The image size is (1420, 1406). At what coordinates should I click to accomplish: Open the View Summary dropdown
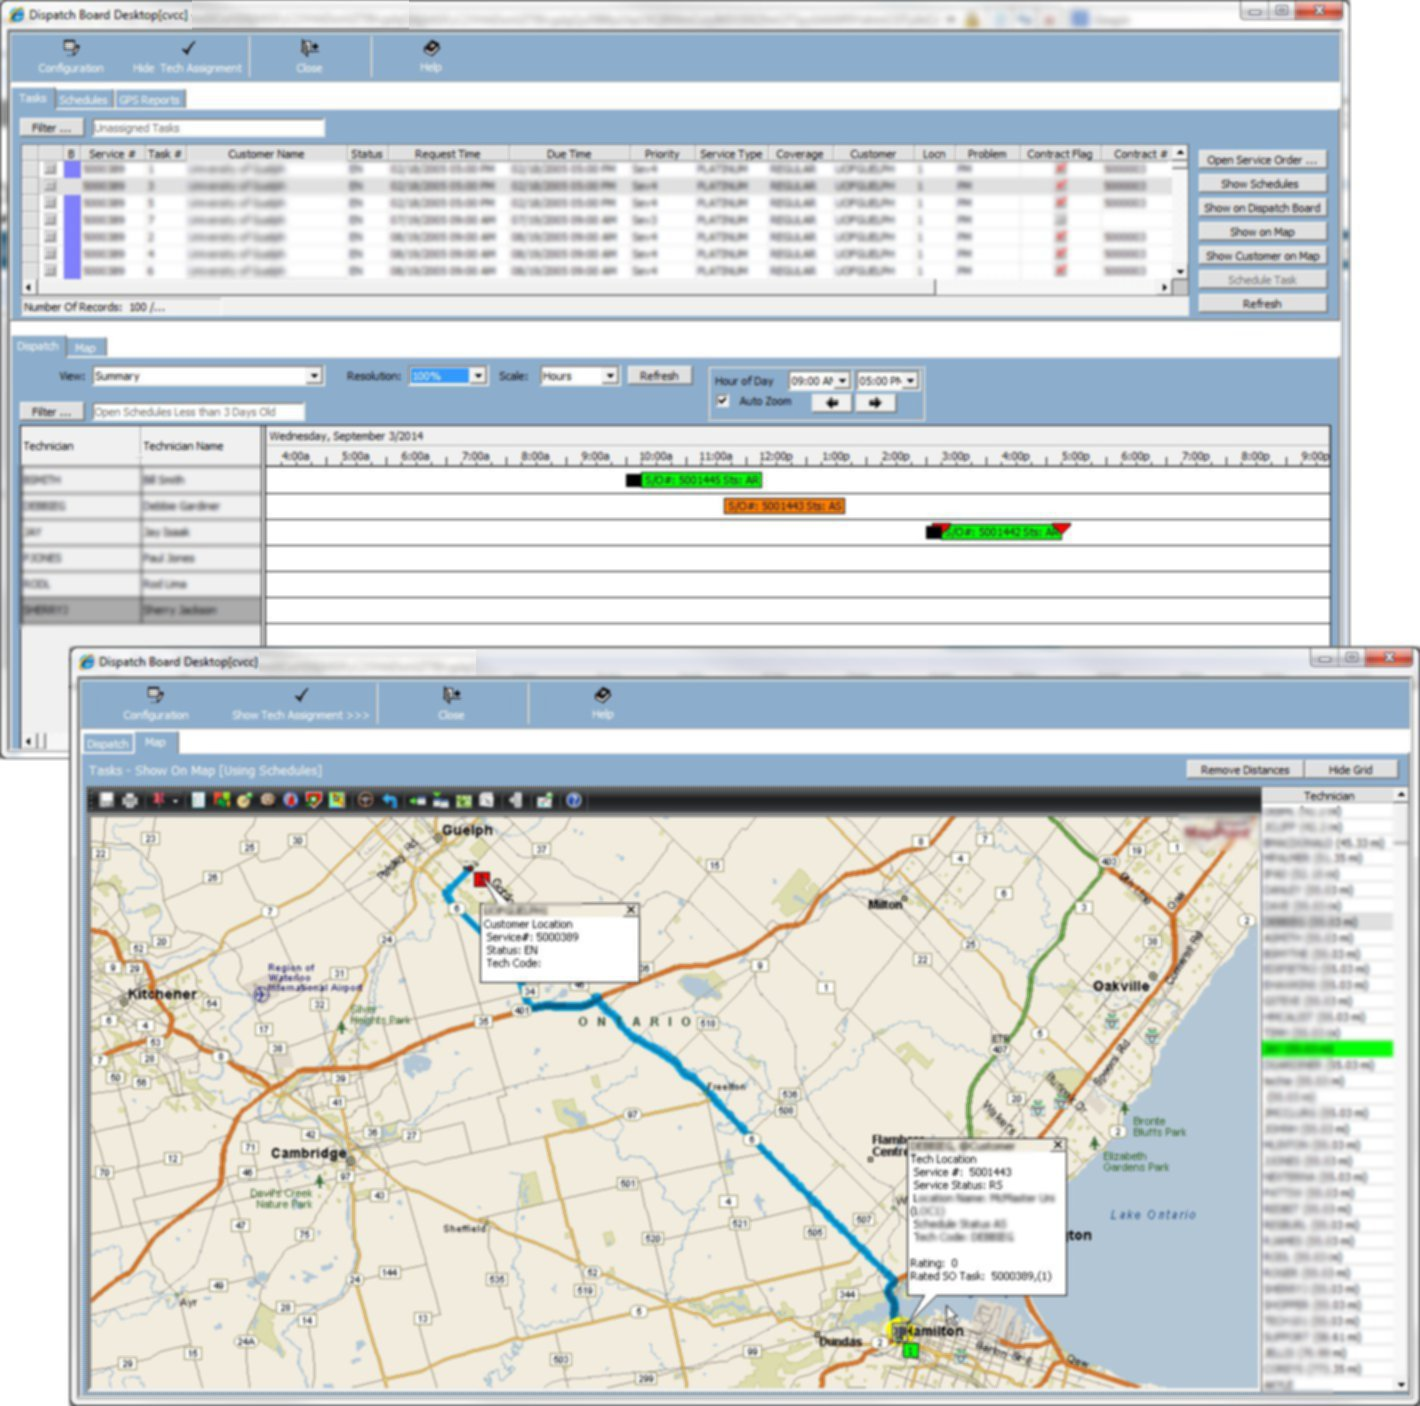pos(316,375)
